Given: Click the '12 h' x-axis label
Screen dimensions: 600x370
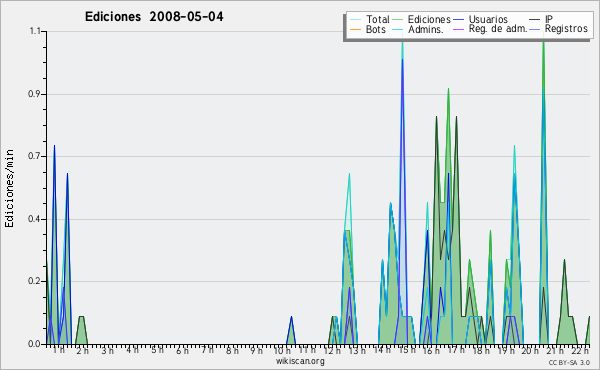Looking at the screenshot, I should pos(332,350).
